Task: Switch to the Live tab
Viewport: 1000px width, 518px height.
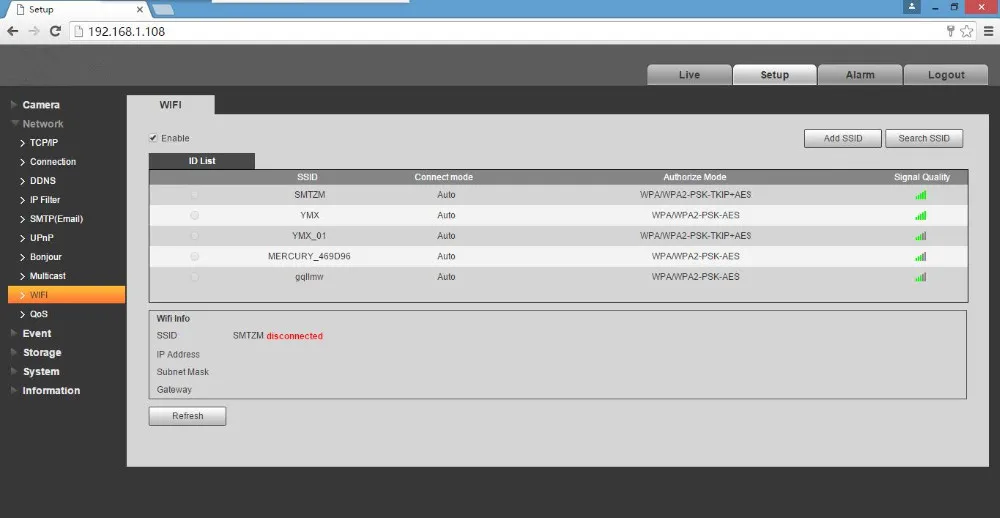Action: click(689, 75)
